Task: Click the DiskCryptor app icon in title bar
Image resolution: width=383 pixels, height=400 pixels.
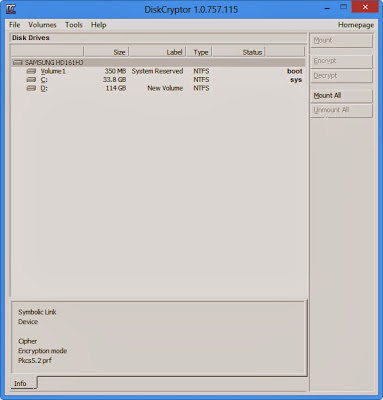Action: 11,9
